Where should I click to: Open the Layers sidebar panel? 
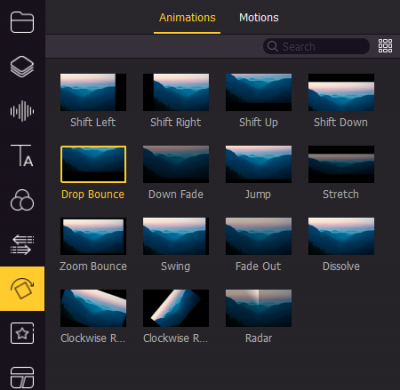pos(22,67)
